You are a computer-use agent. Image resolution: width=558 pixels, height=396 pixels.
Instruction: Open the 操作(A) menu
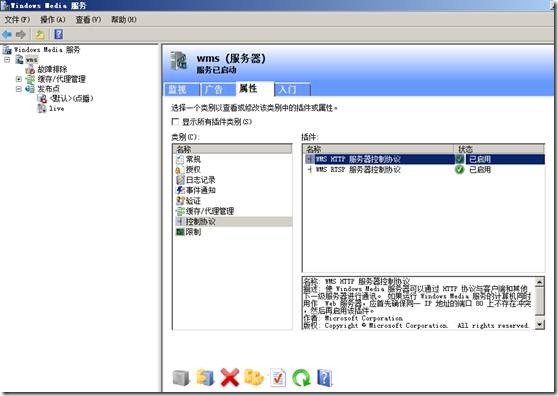pos(53,20)
